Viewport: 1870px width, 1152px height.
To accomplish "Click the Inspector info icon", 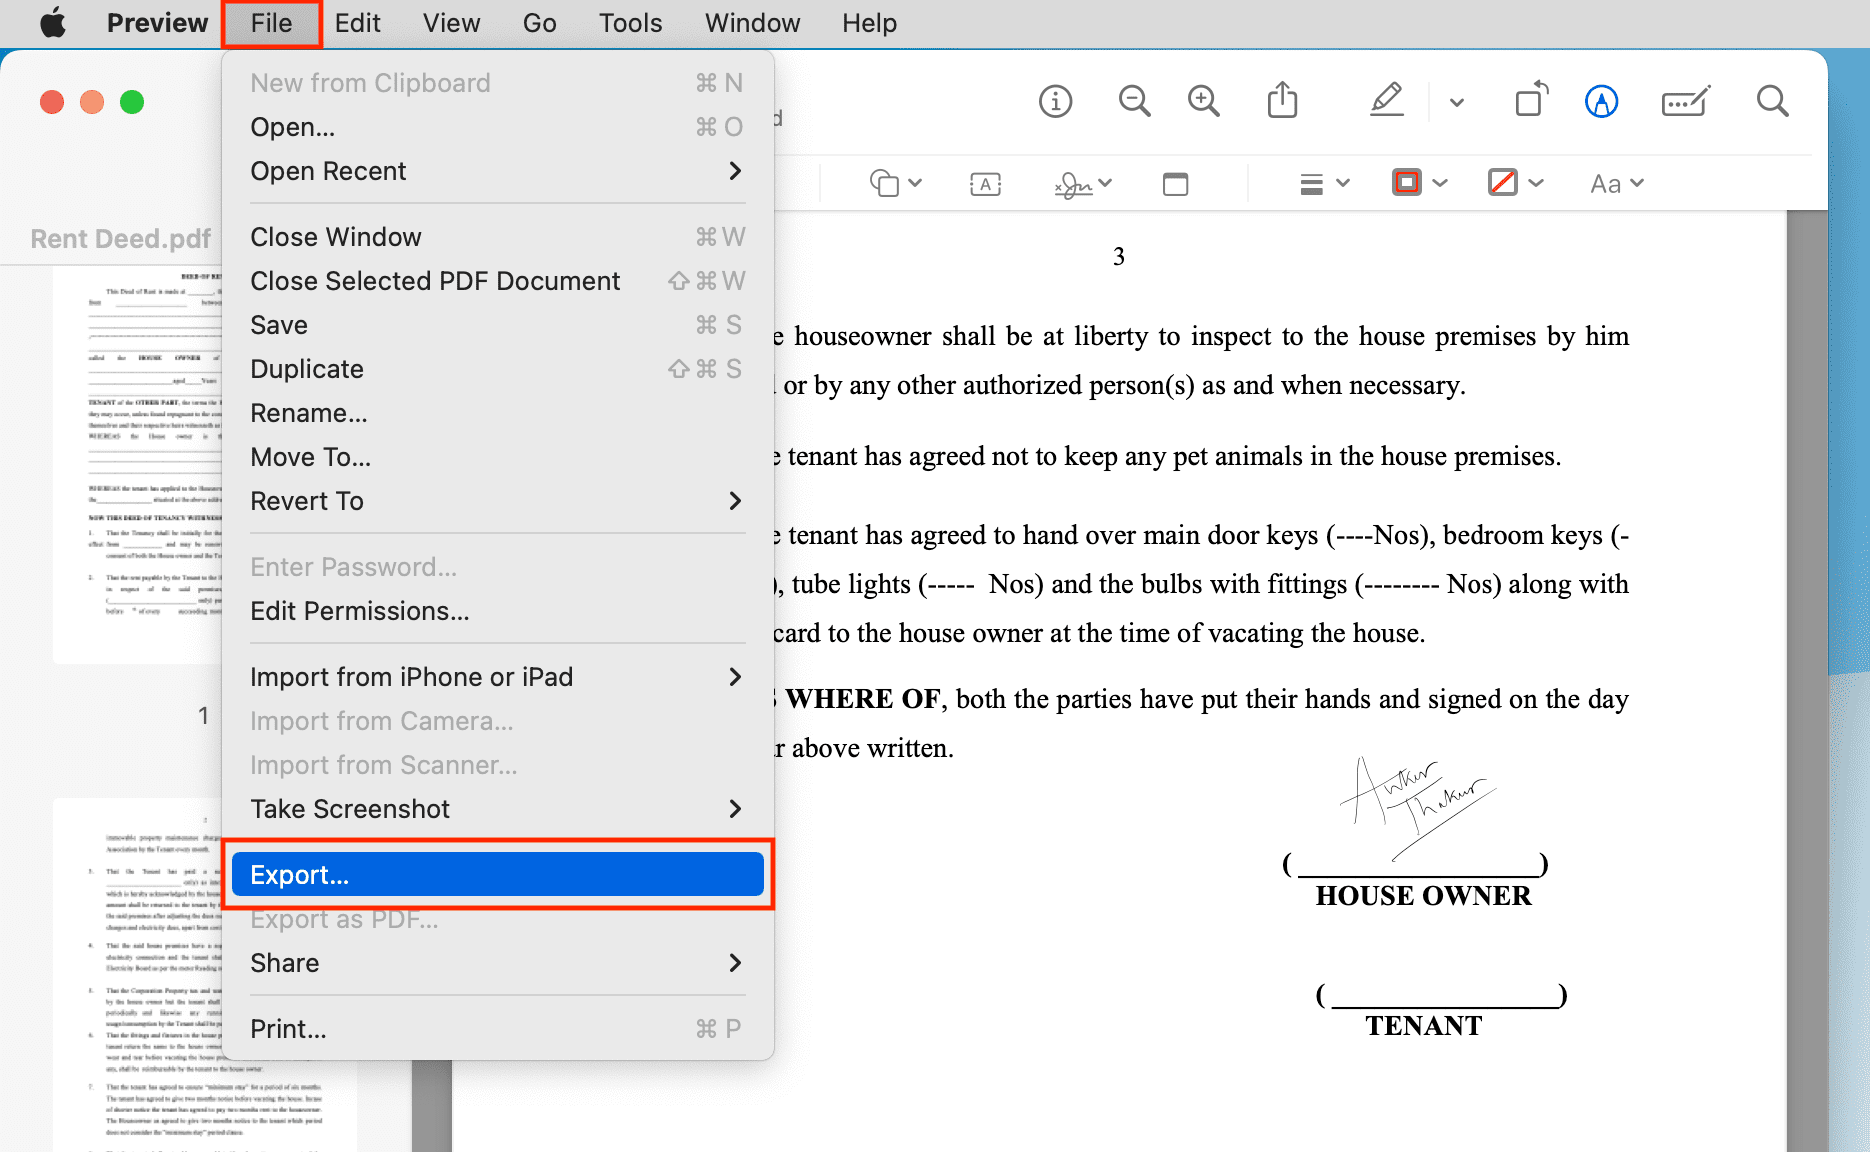I will pos(1055,101).
